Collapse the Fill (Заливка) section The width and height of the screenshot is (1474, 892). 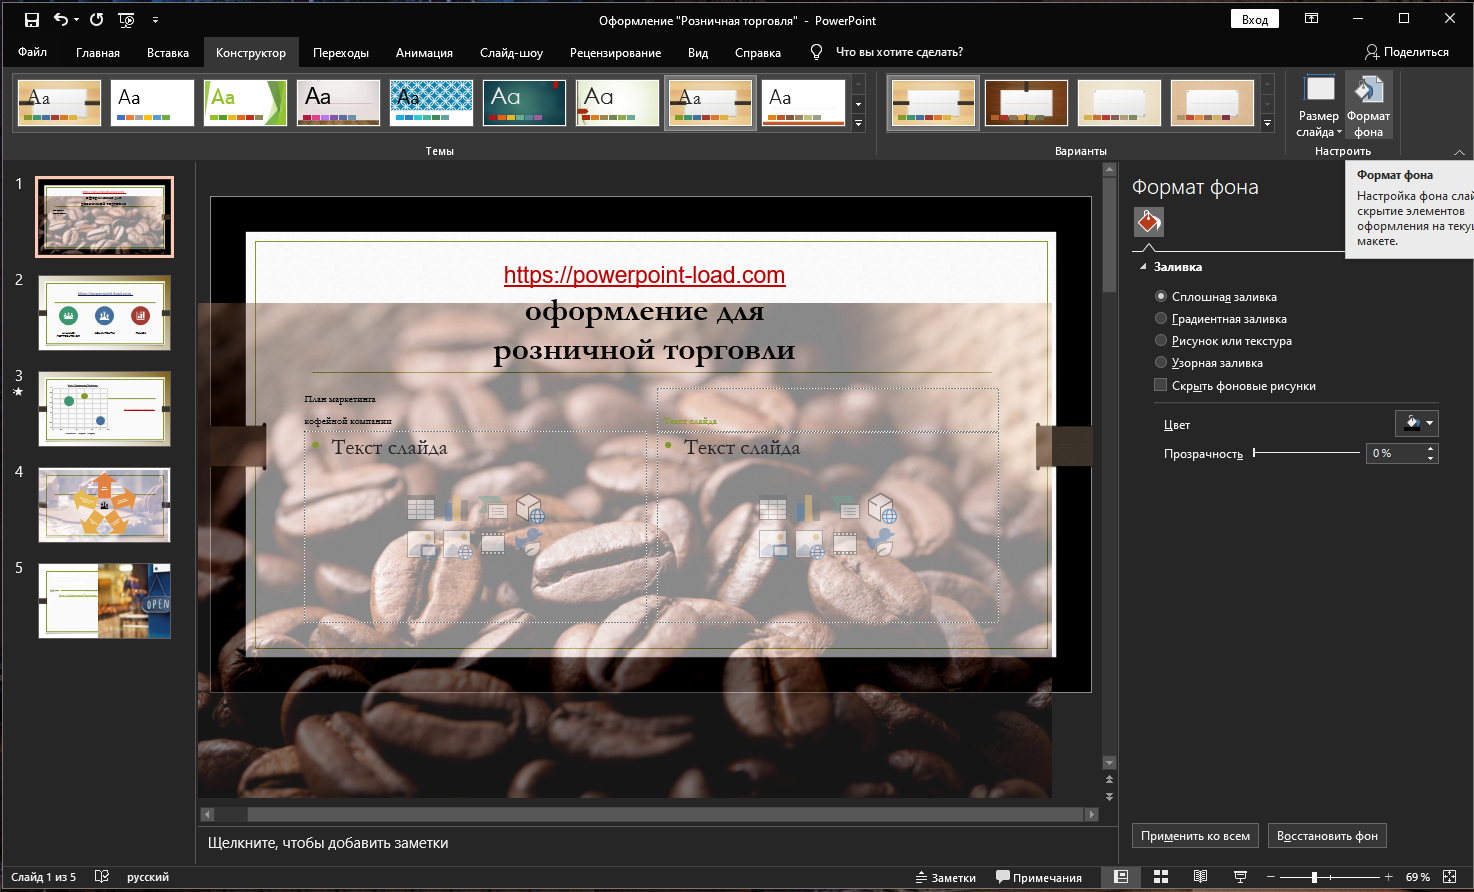coord(1144,267)
